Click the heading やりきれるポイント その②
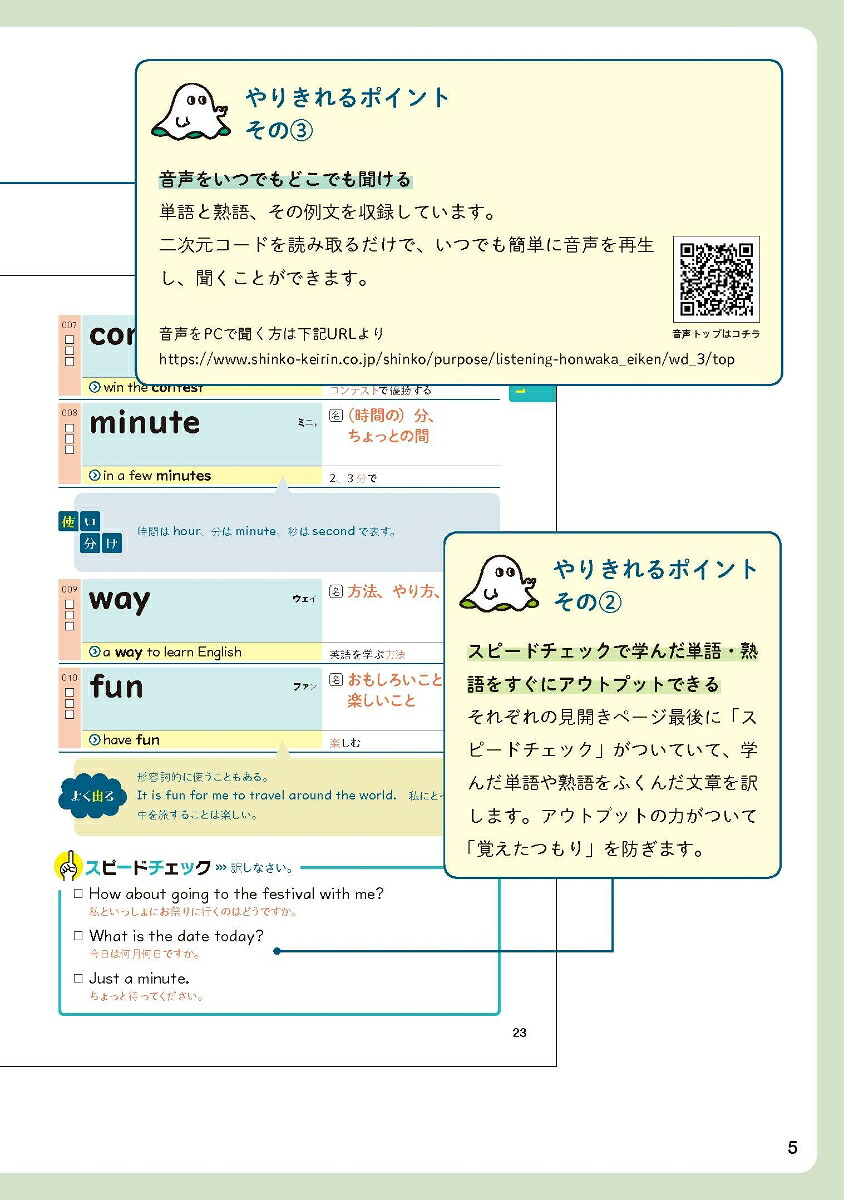Image resolution: width=844 pixels, height=1200 pixels. click(x=656, y=585)
